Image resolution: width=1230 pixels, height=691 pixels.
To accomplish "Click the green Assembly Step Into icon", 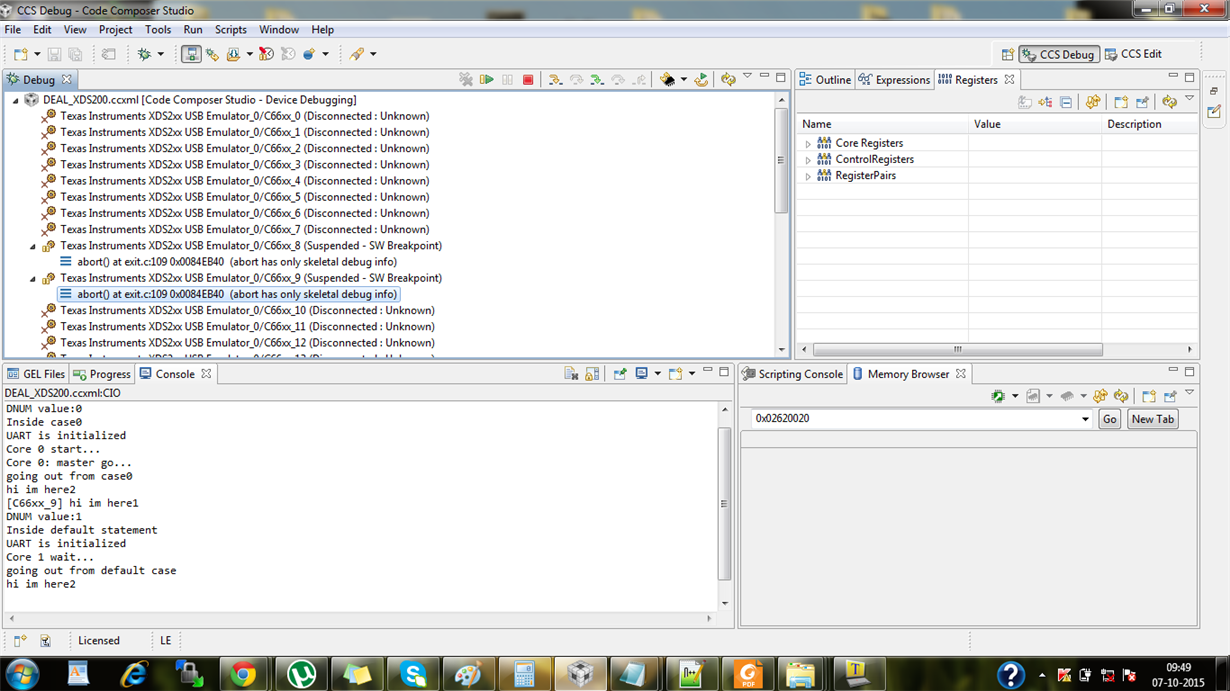I will 597,79.
